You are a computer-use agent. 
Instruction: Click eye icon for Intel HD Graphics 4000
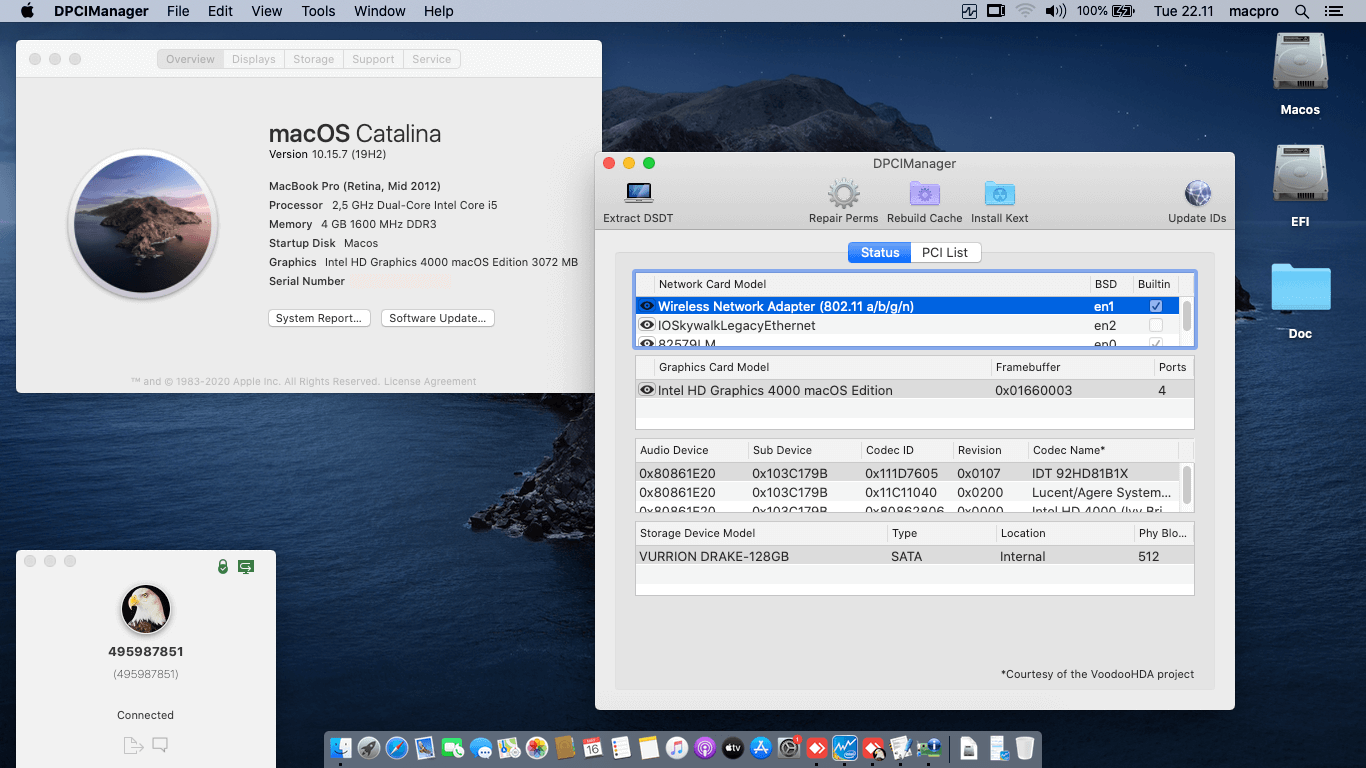pos(647,390)
